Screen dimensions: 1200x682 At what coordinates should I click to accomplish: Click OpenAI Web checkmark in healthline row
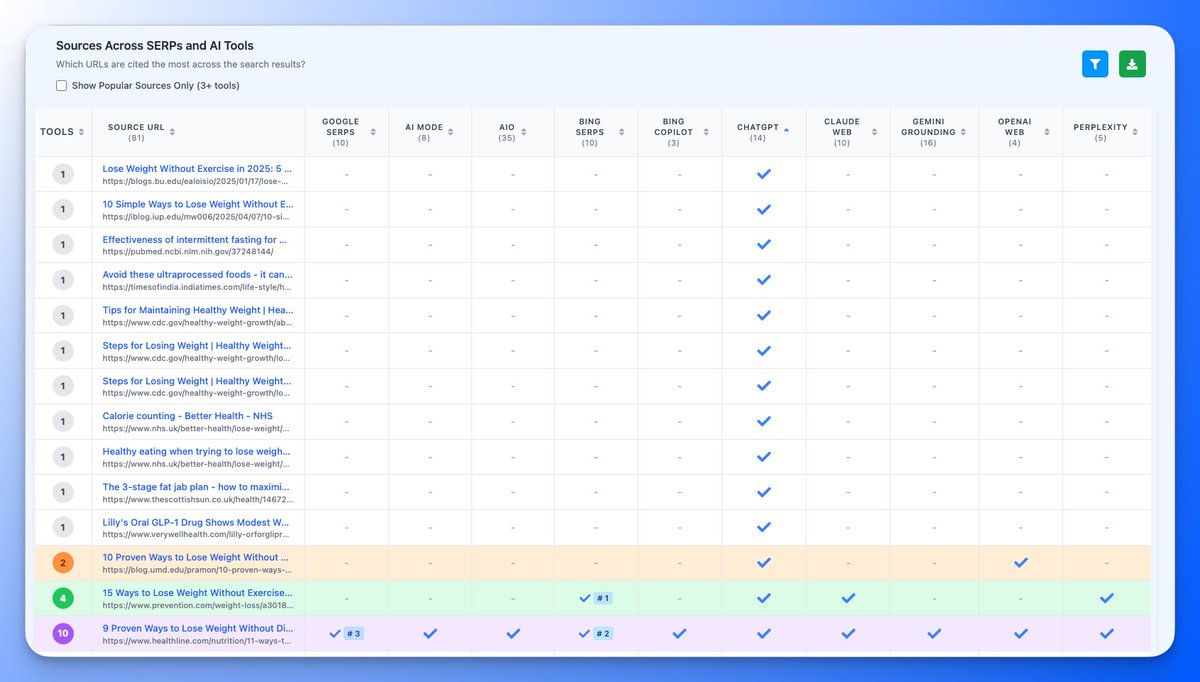click(x=1020, y=633)
